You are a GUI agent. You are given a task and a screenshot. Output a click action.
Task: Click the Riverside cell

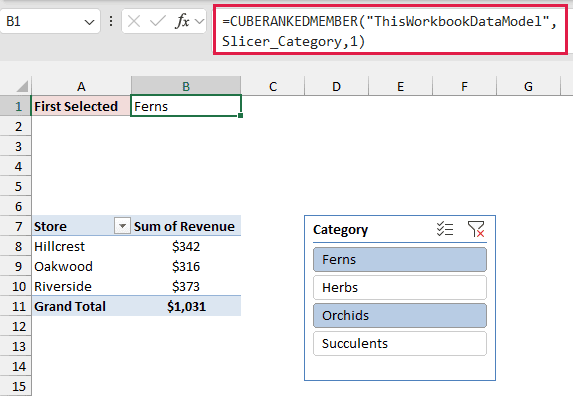click(81, 286)
